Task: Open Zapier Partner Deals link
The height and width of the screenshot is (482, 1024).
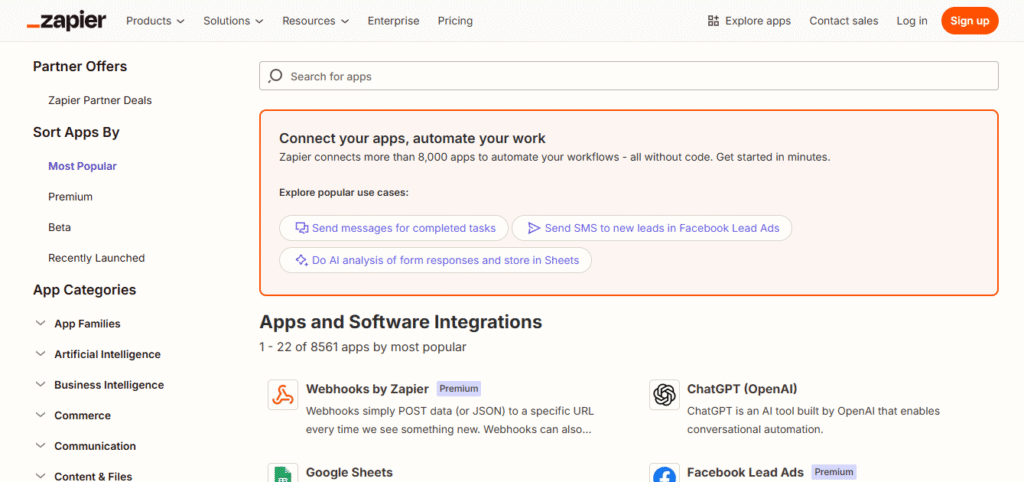Action: tap(100, 101)
